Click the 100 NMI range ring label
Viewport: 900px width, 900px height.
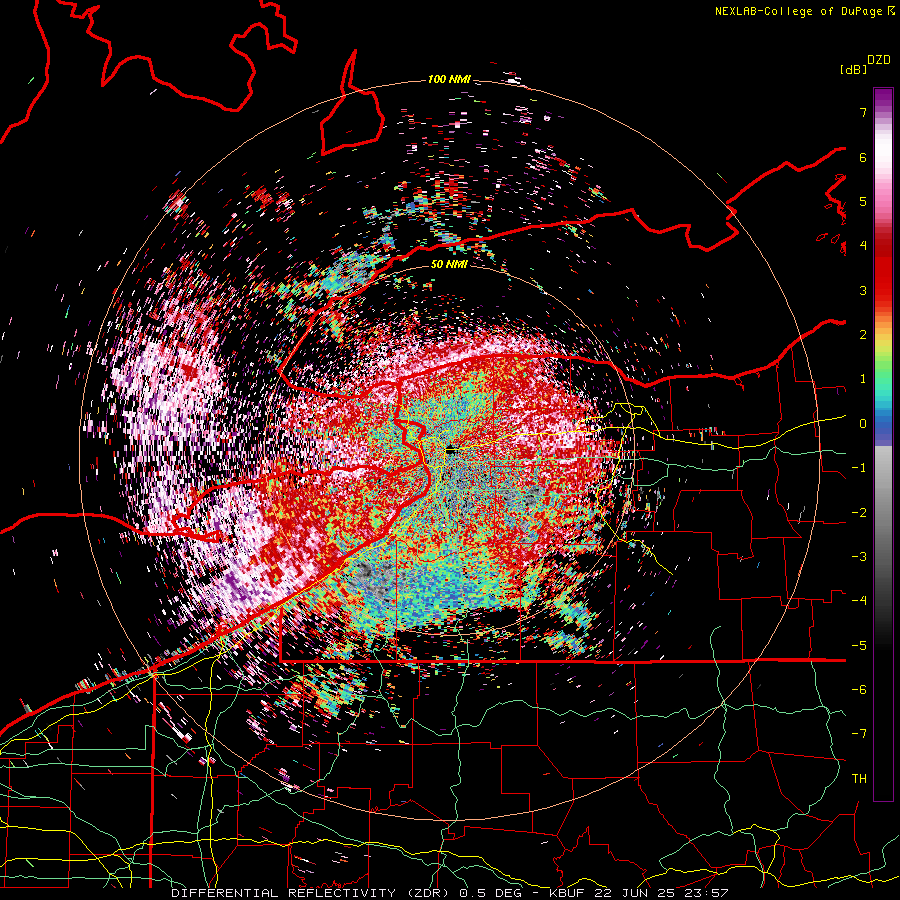click(449, 79)
